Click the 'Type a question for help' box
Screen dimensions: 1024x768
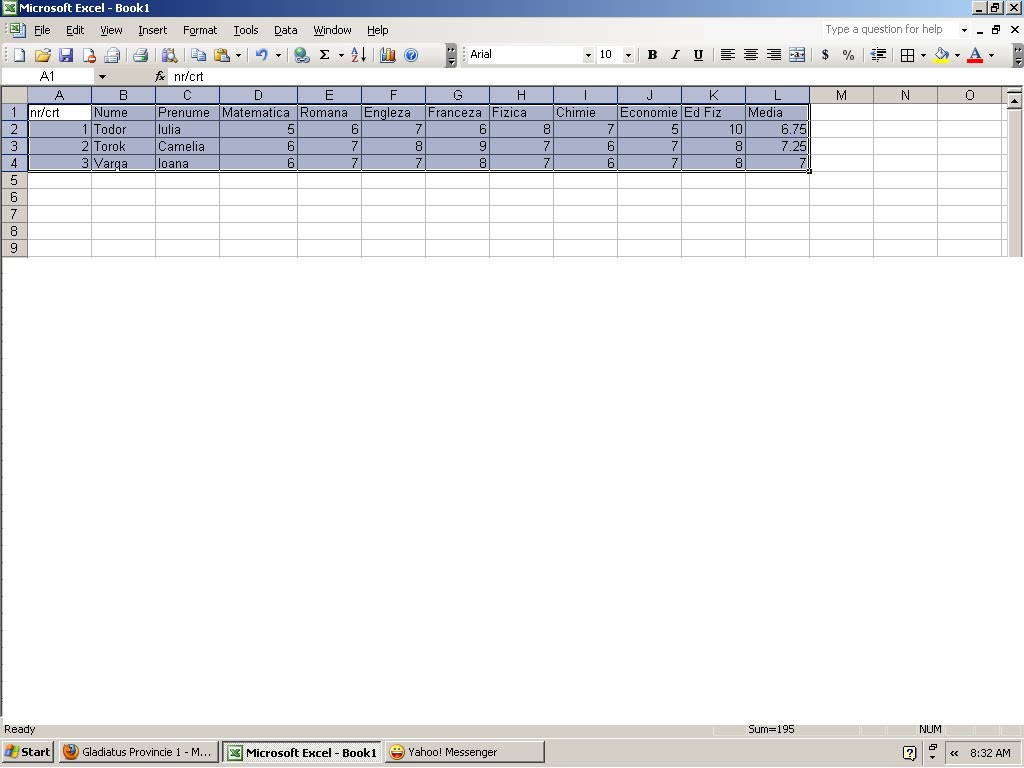point(891,29)
